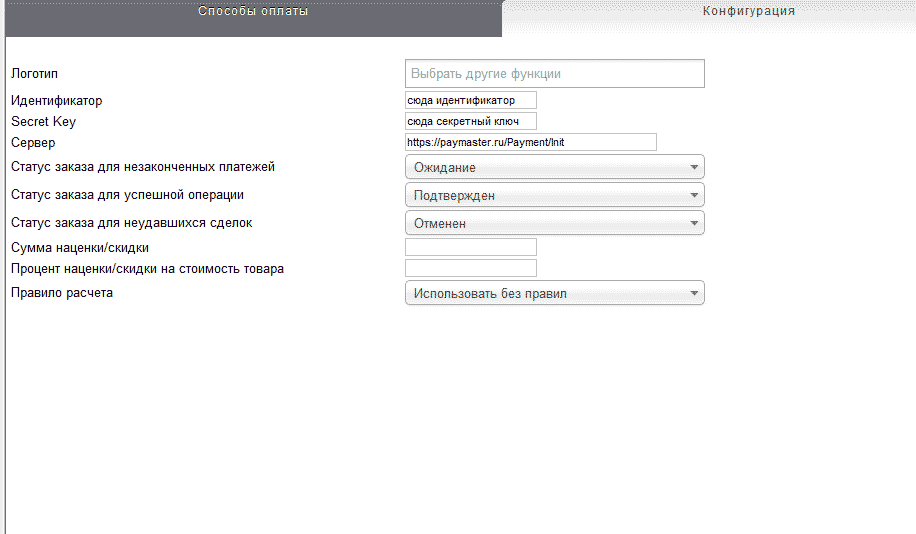Open the Ожидание status dropdown
The width and height of the screenshot is (916, 534).
point(554,167)
